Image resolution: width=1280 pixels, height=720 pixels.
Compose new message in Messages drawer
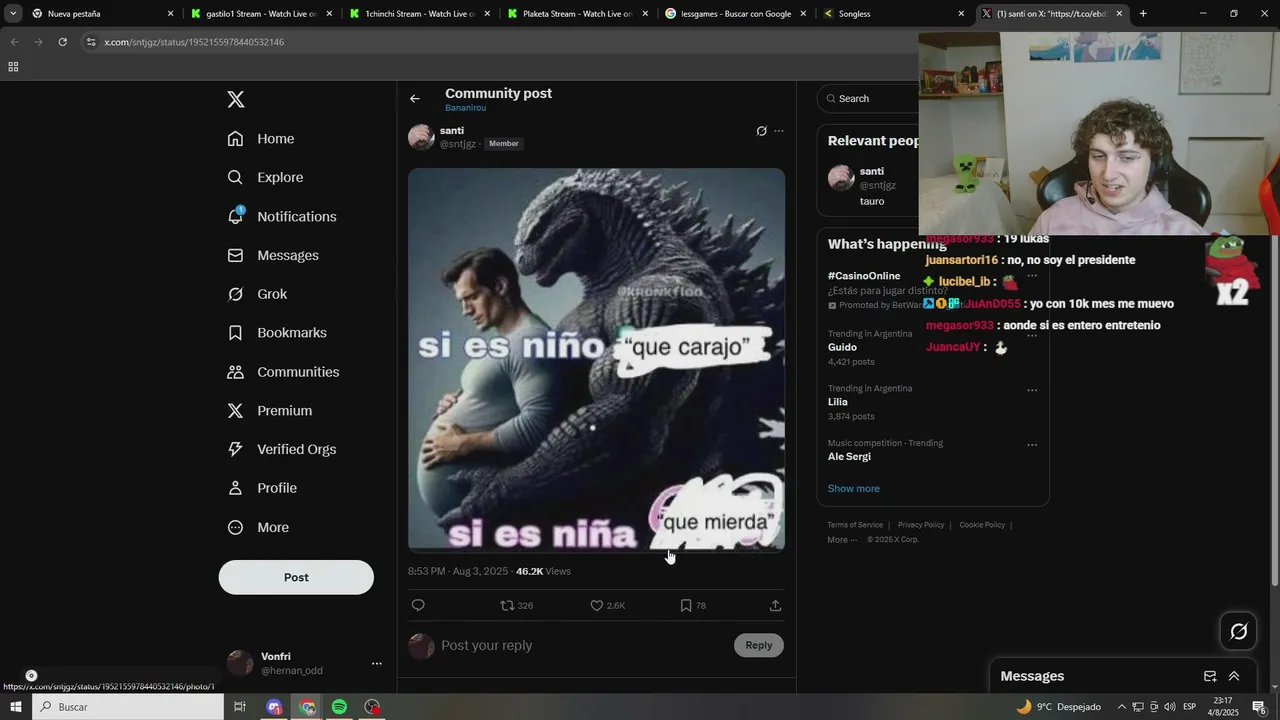1210,676
